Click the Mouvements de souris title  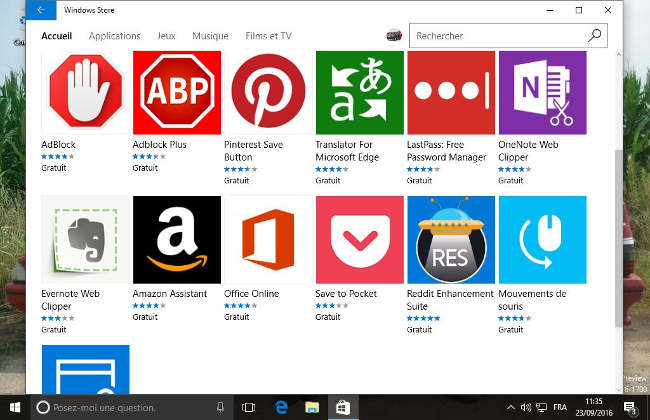(532, 300)
